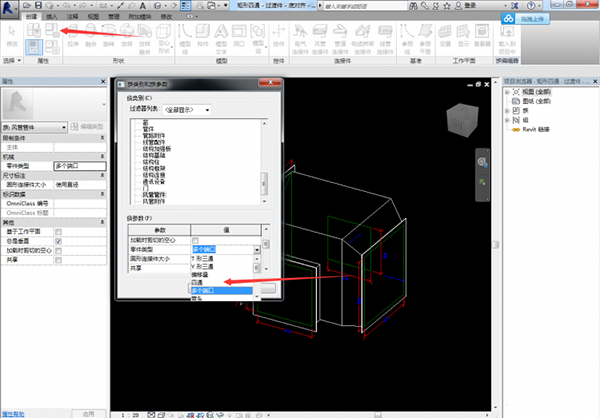Open the navigation wheel on the nav bar

click(x=482, y=162)
